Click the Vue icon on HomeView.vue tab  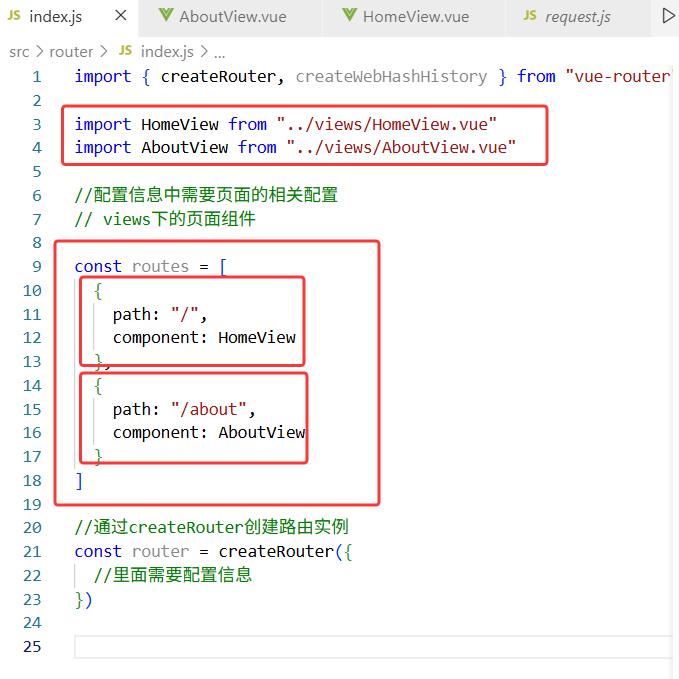pyautogui.click(x=349, y=15)
